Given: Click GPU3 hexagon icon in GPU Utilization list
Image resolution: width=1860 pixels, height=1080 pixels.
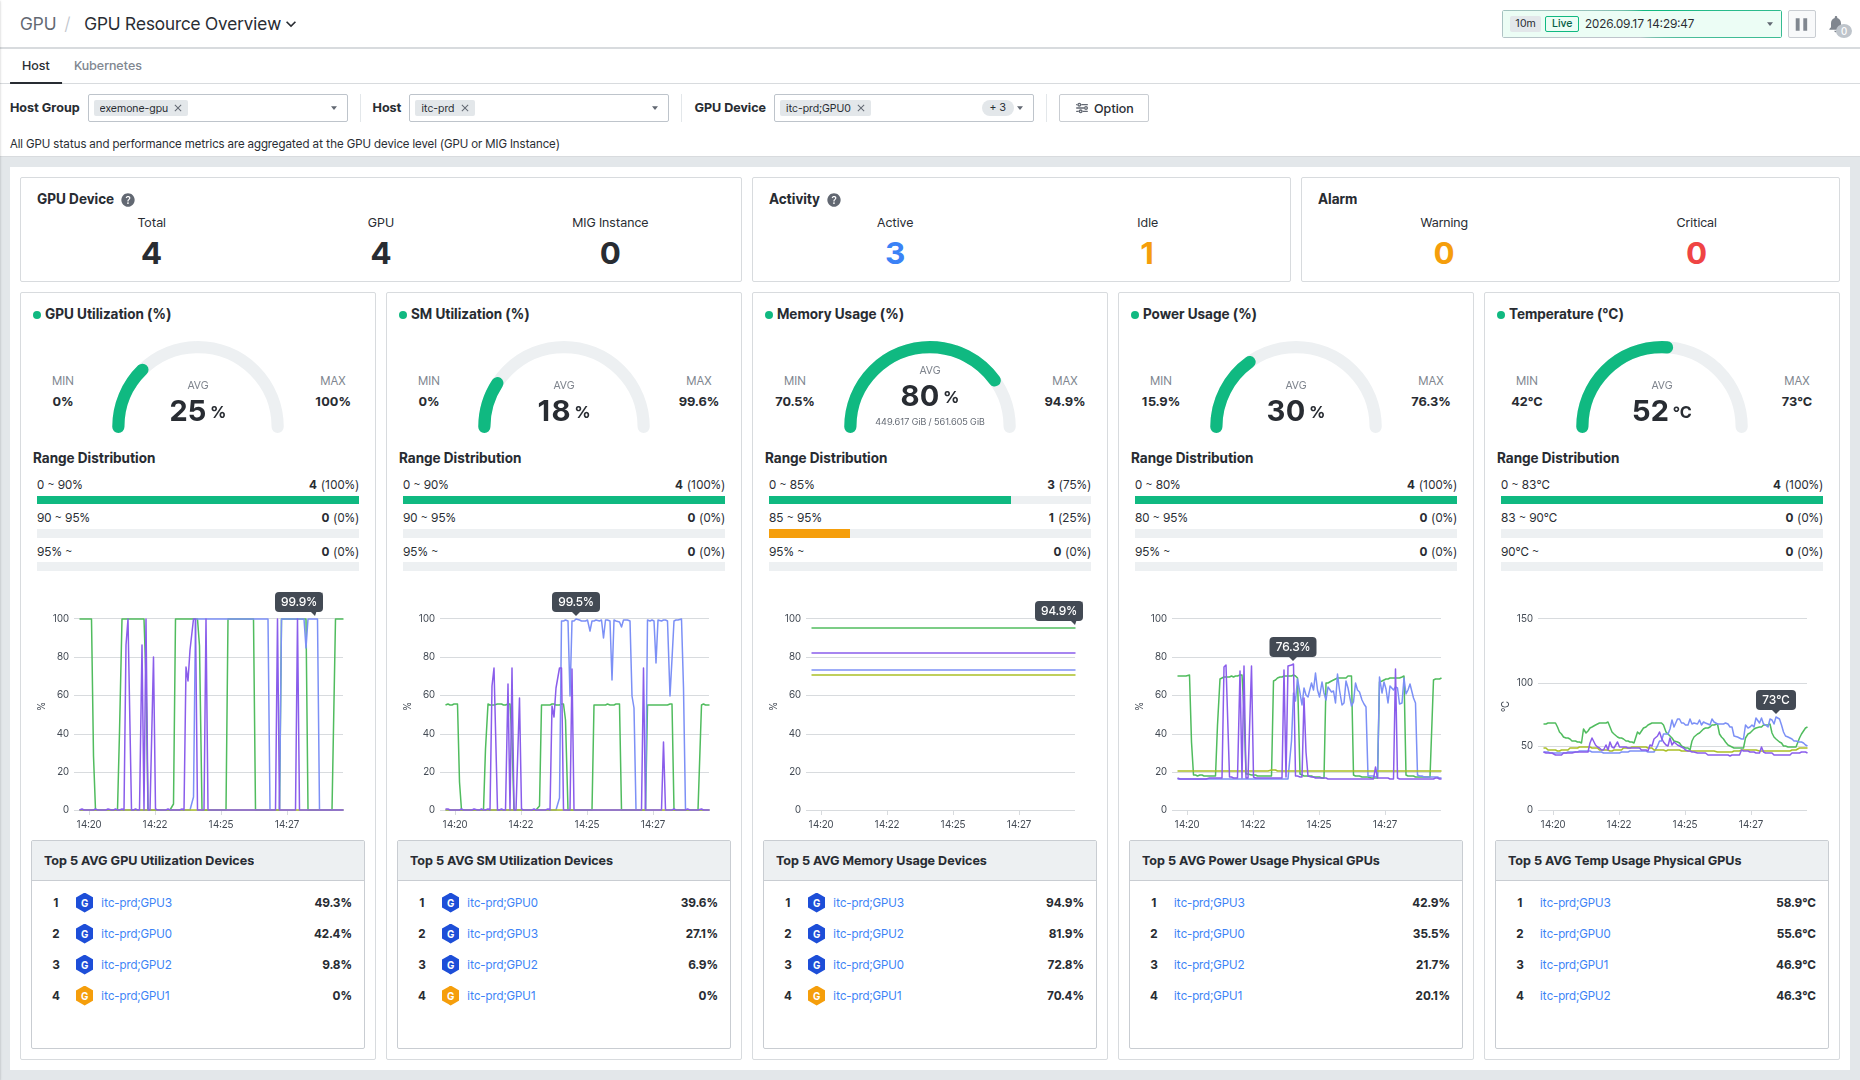Looking at the screenshot, I should [85, 903].
